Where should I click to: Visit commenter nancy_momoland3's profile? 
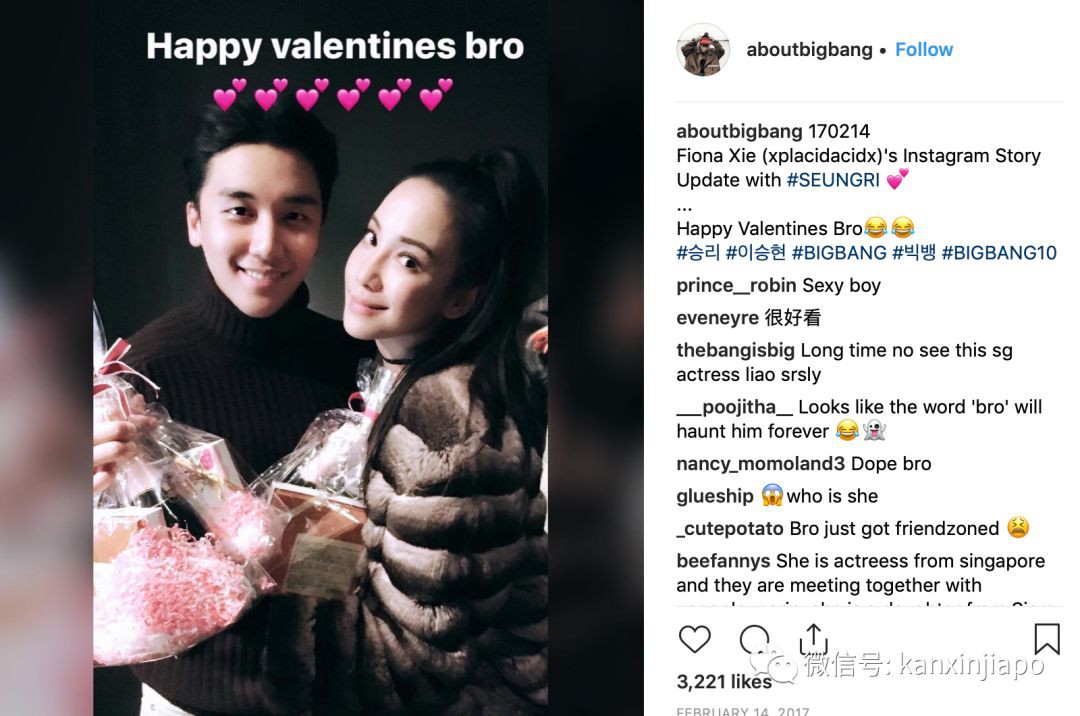click(760, 463)
